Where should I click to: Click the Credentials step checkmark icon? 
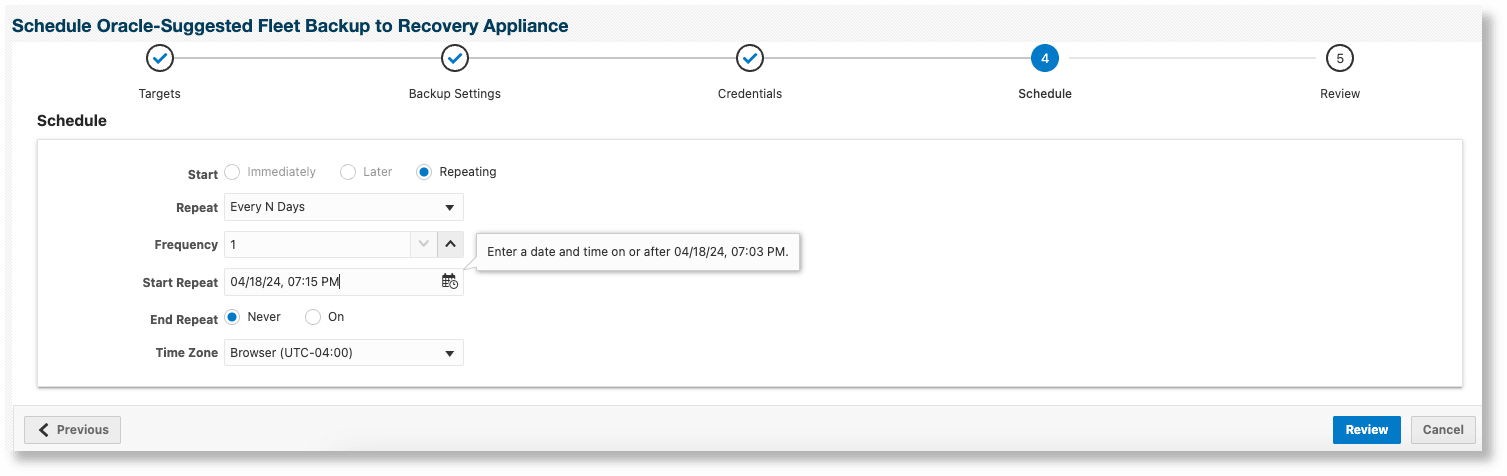(750, 59)
